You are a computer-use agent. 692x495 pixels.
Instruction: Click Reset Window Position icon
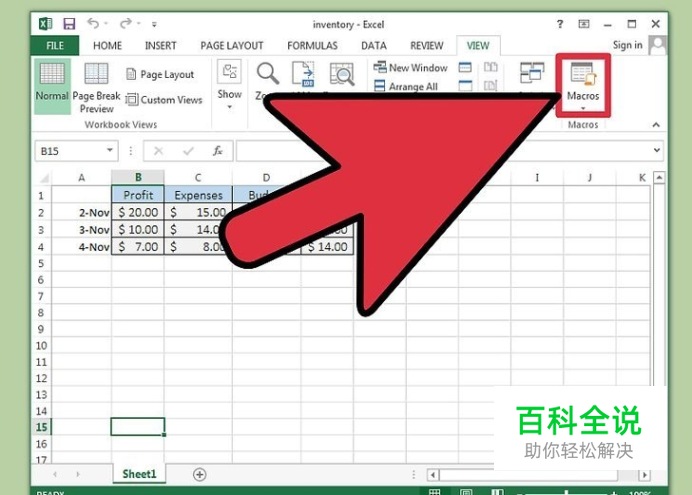tap(490, 85)
